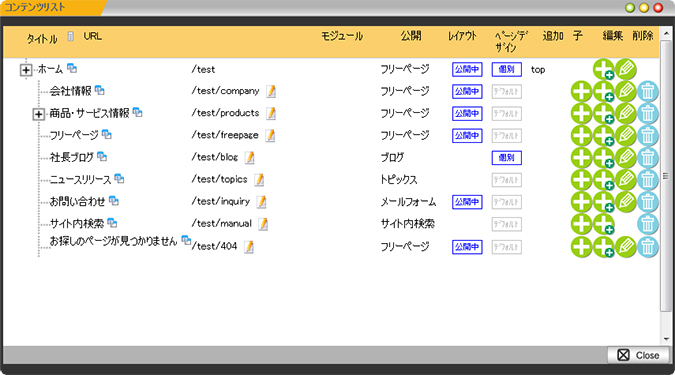Click the モジュール column header

point(342,36)
